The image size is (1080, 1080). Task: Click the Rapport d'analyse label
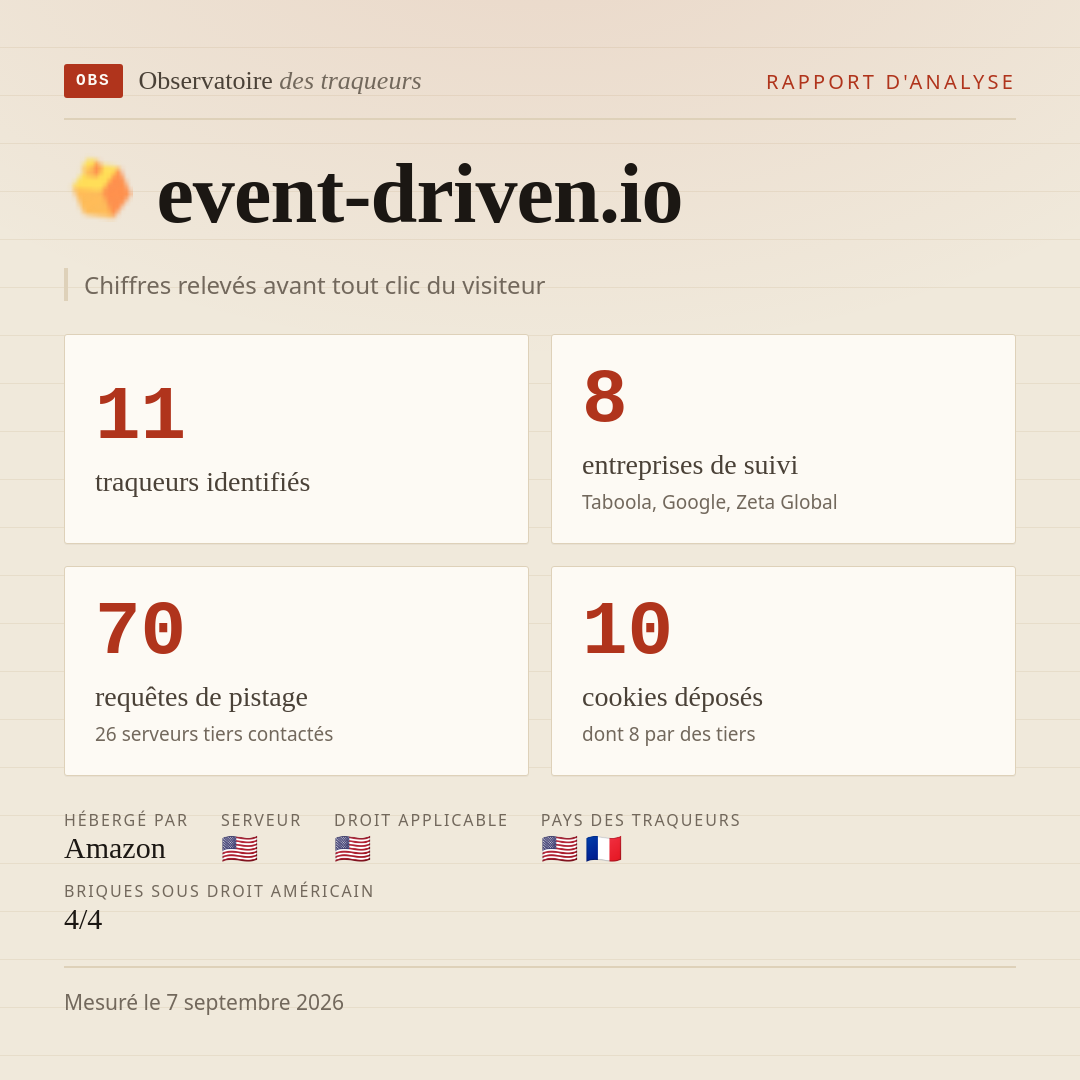click(x=891, y=82)
